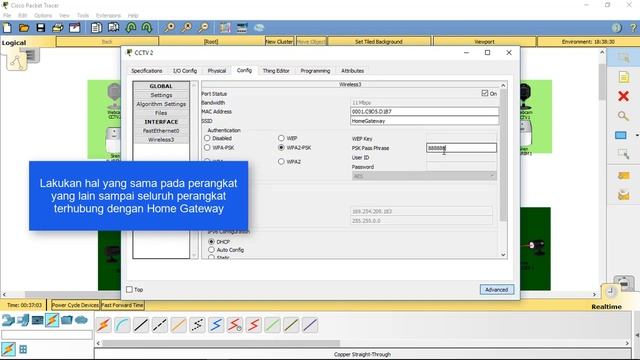Select the Add Simple PDU envelope

click(623, 176)
